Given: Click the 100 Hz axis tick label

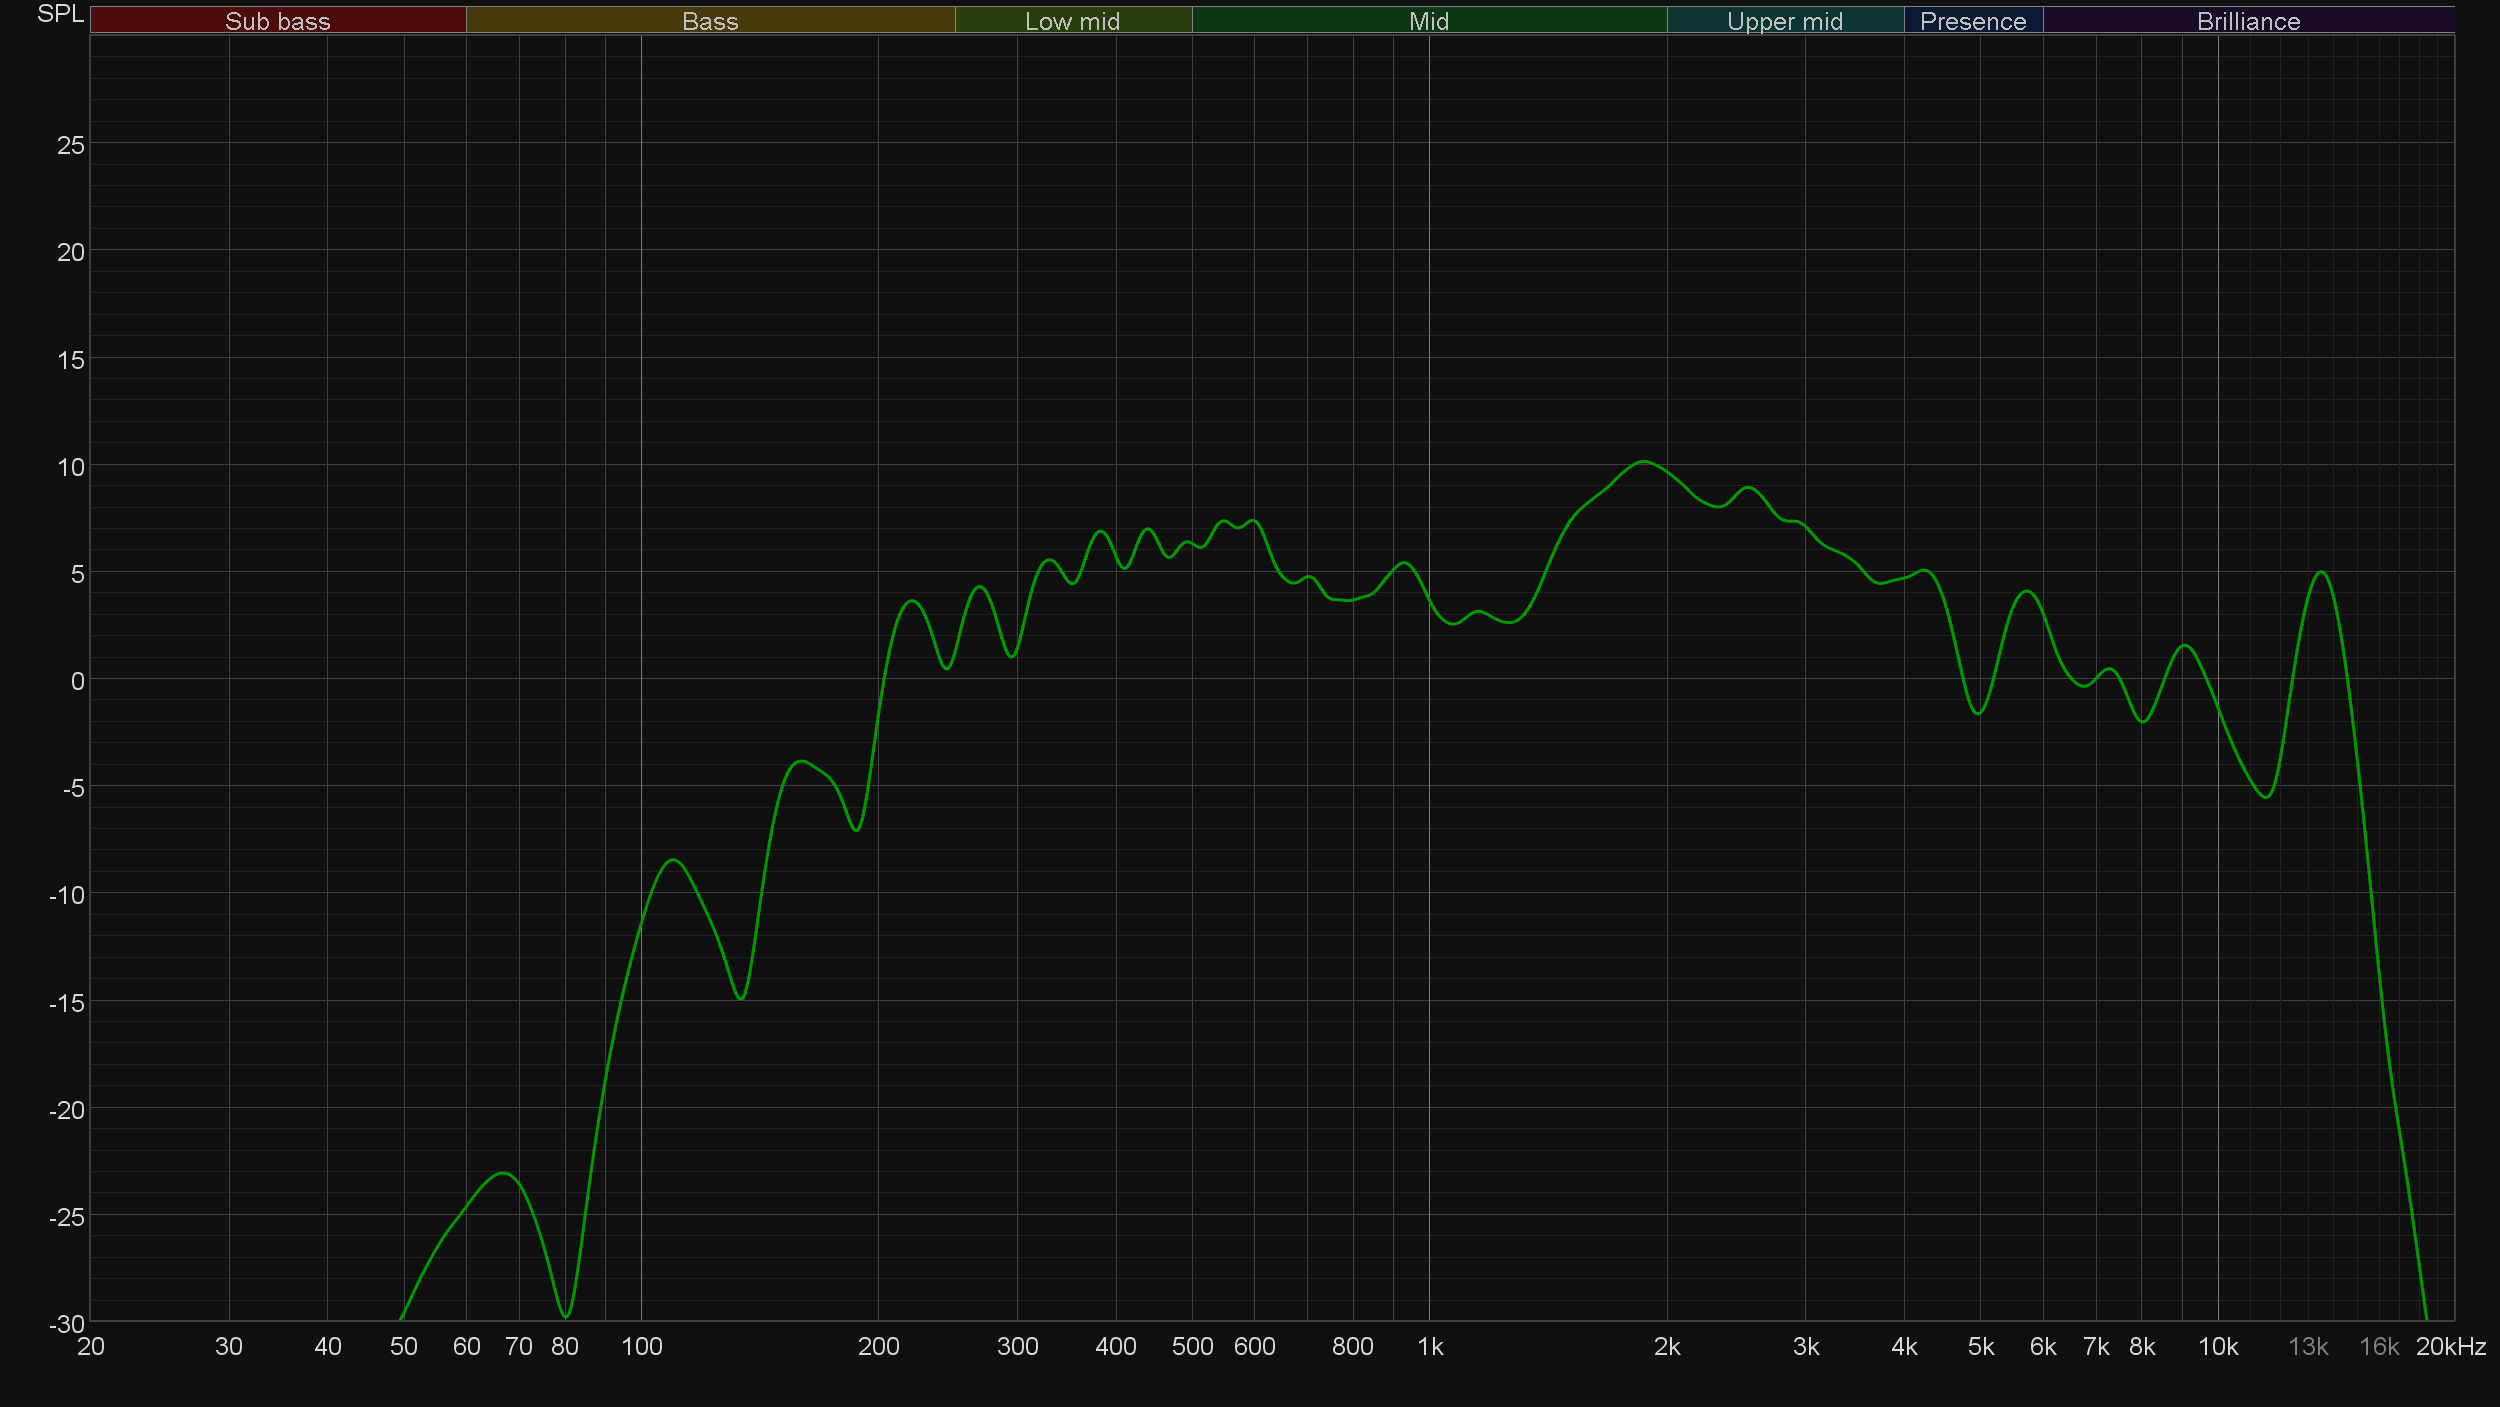Looking at the screenshot, I should pyautogui.click(x=642, y=1347).
